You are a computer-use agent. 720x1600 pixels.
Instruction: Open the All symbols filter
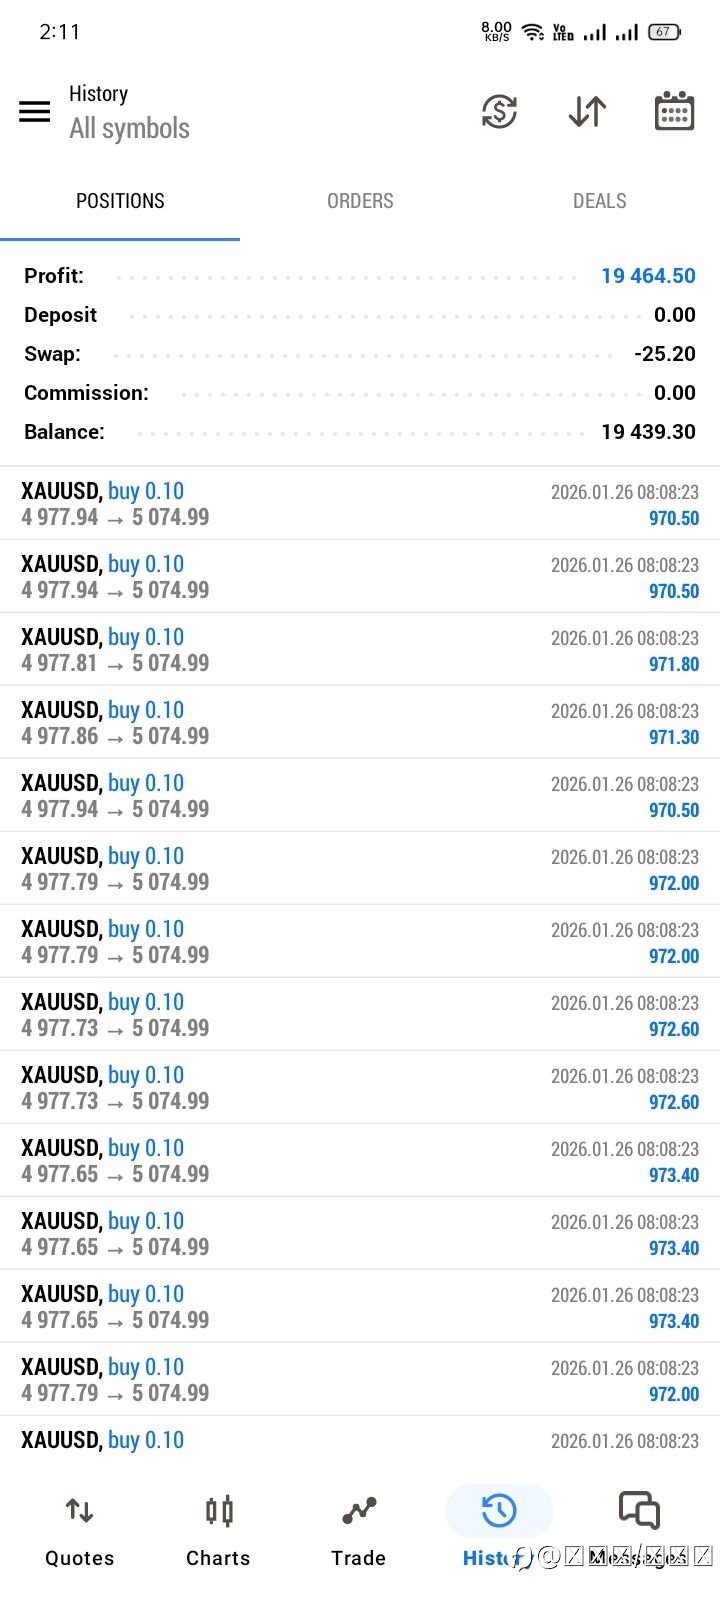point(129,128)
